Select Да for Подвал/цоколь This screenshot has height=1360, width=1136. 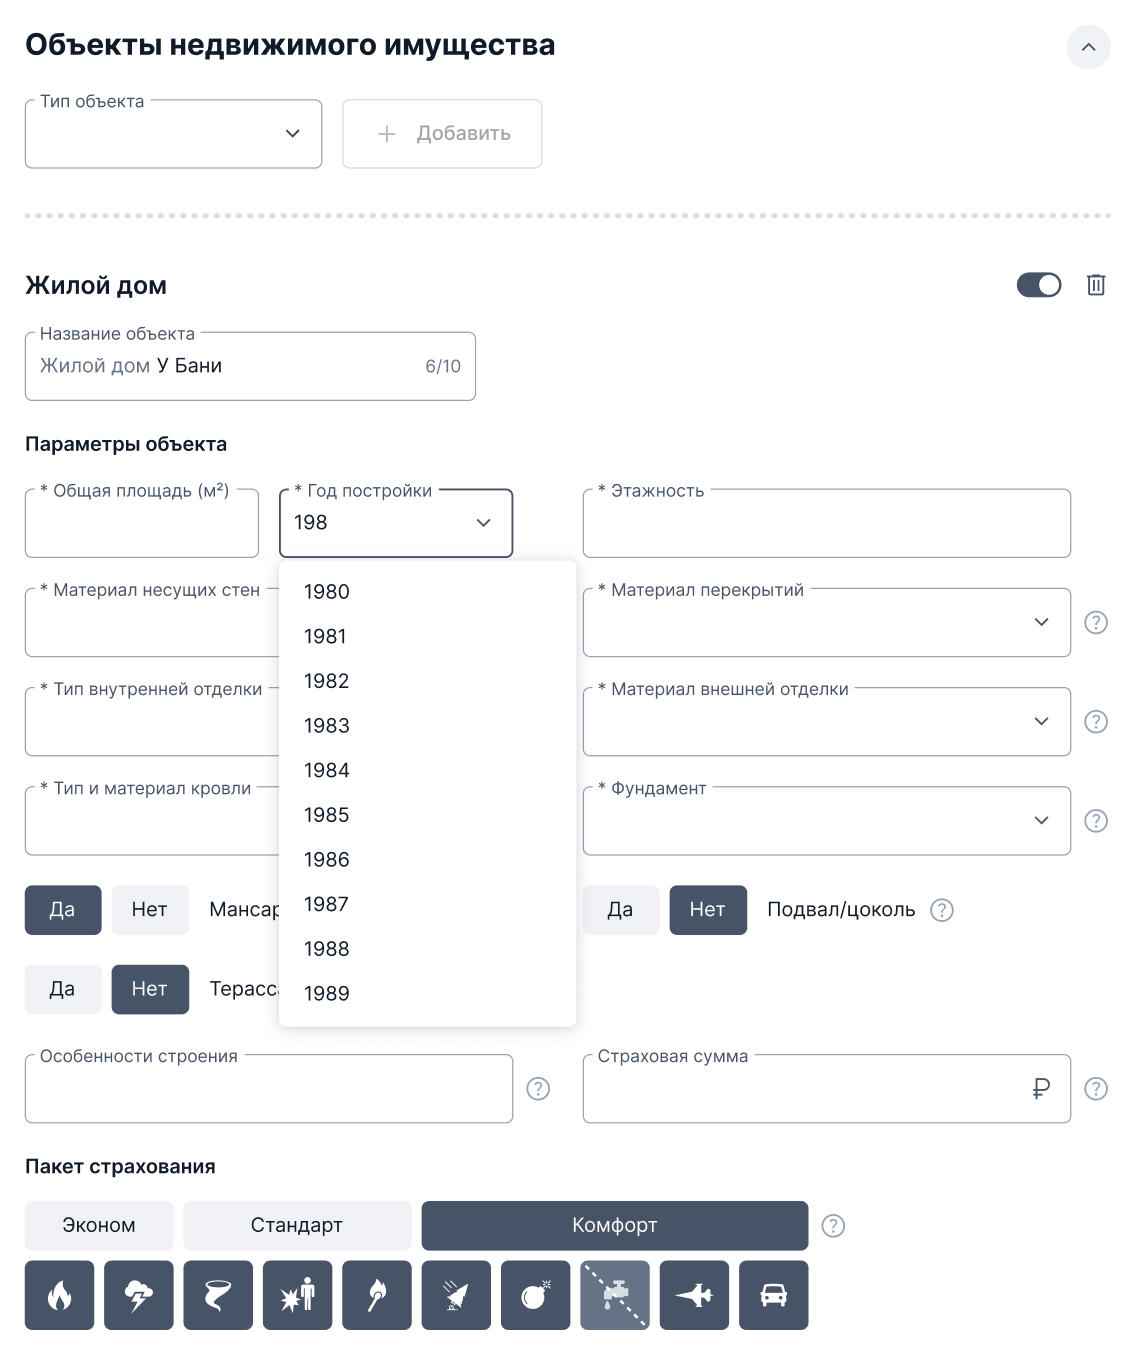[x=621, y=910]
